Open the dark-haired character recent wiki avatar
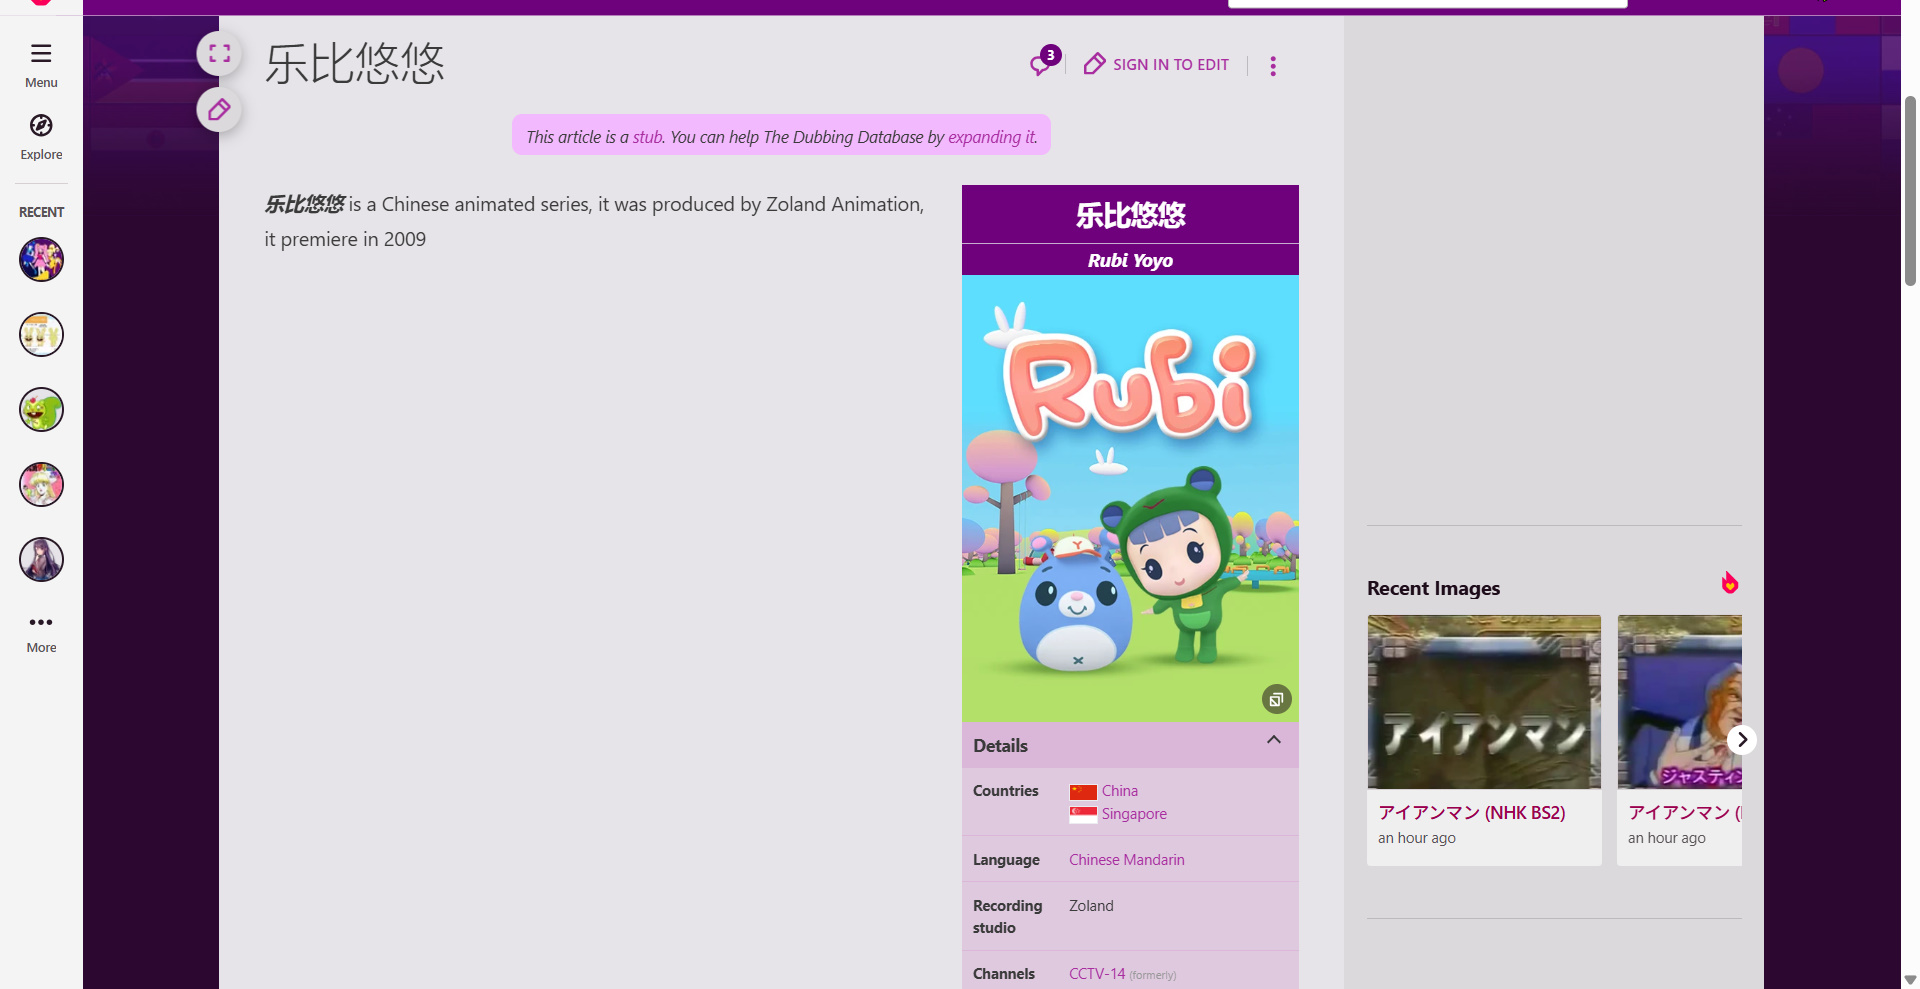Image resolution: width=1920 pixels, height=989 pixels. (41, 560)
